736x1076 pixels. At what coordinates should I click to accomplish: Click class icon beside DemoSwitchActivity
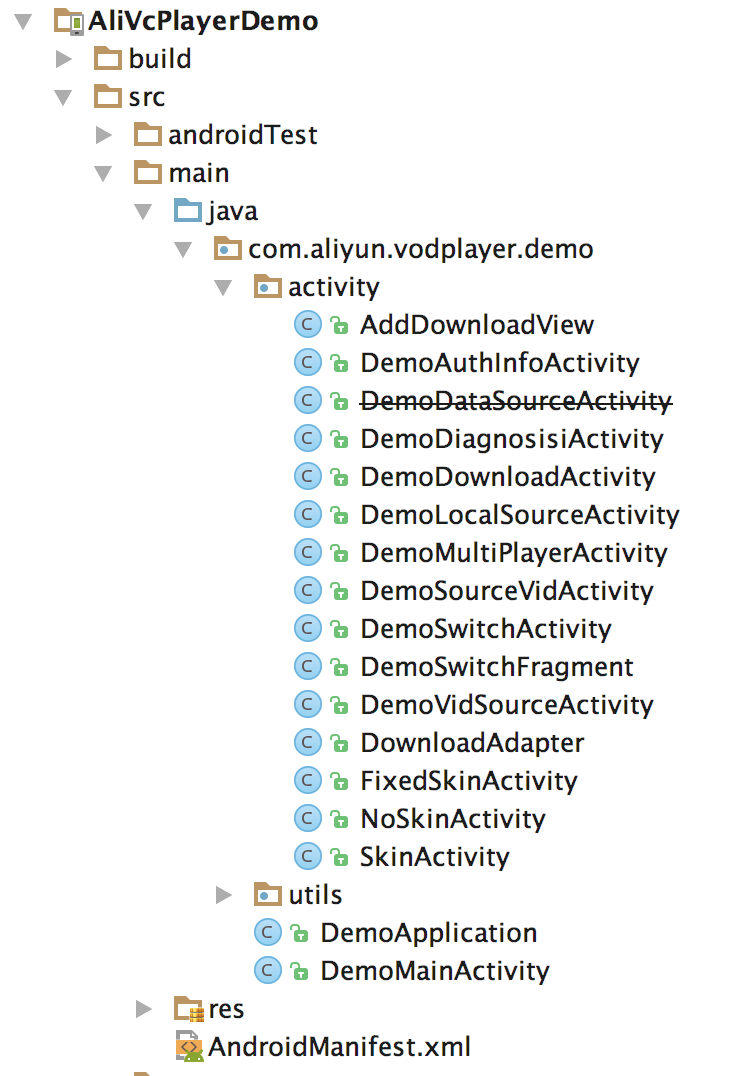pyautogui.click(x=308, y=628)
